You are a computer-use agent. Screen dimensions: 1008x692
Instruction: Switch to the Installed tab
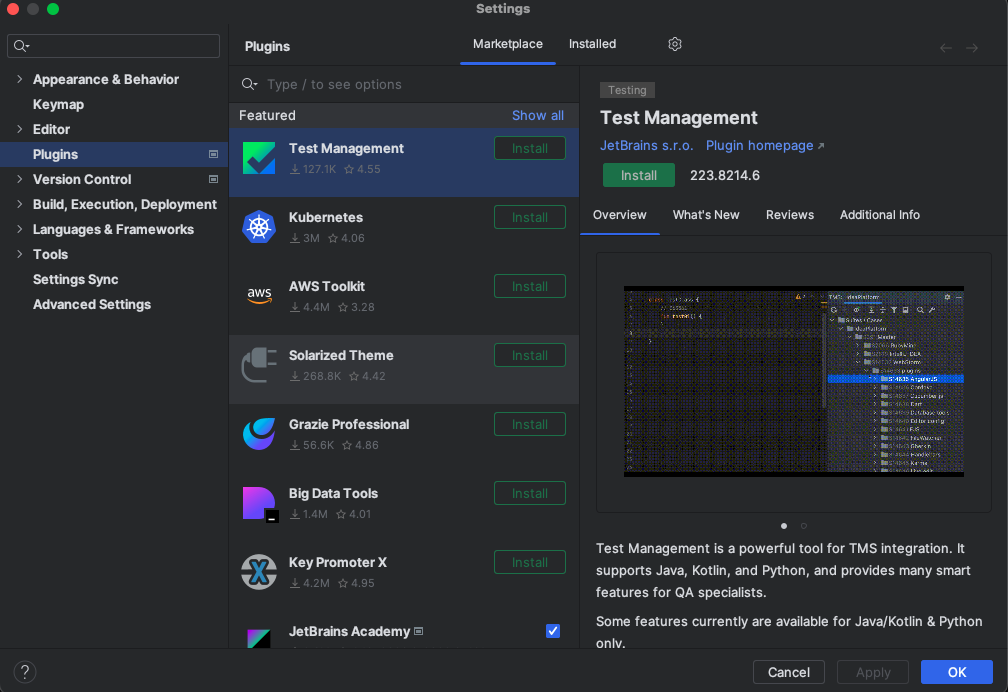click(x=592, y=44)
